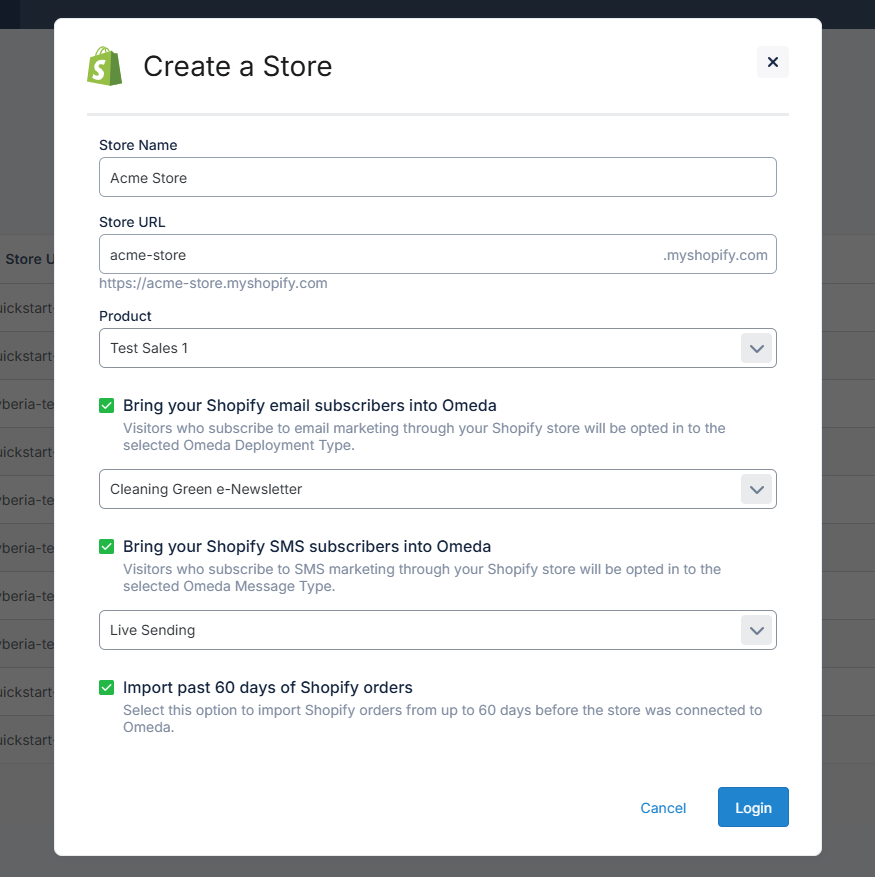The image size is (875, 877).
Task: Click the chevron icon on the Product dropdown
Action: (x=758, y=347)
